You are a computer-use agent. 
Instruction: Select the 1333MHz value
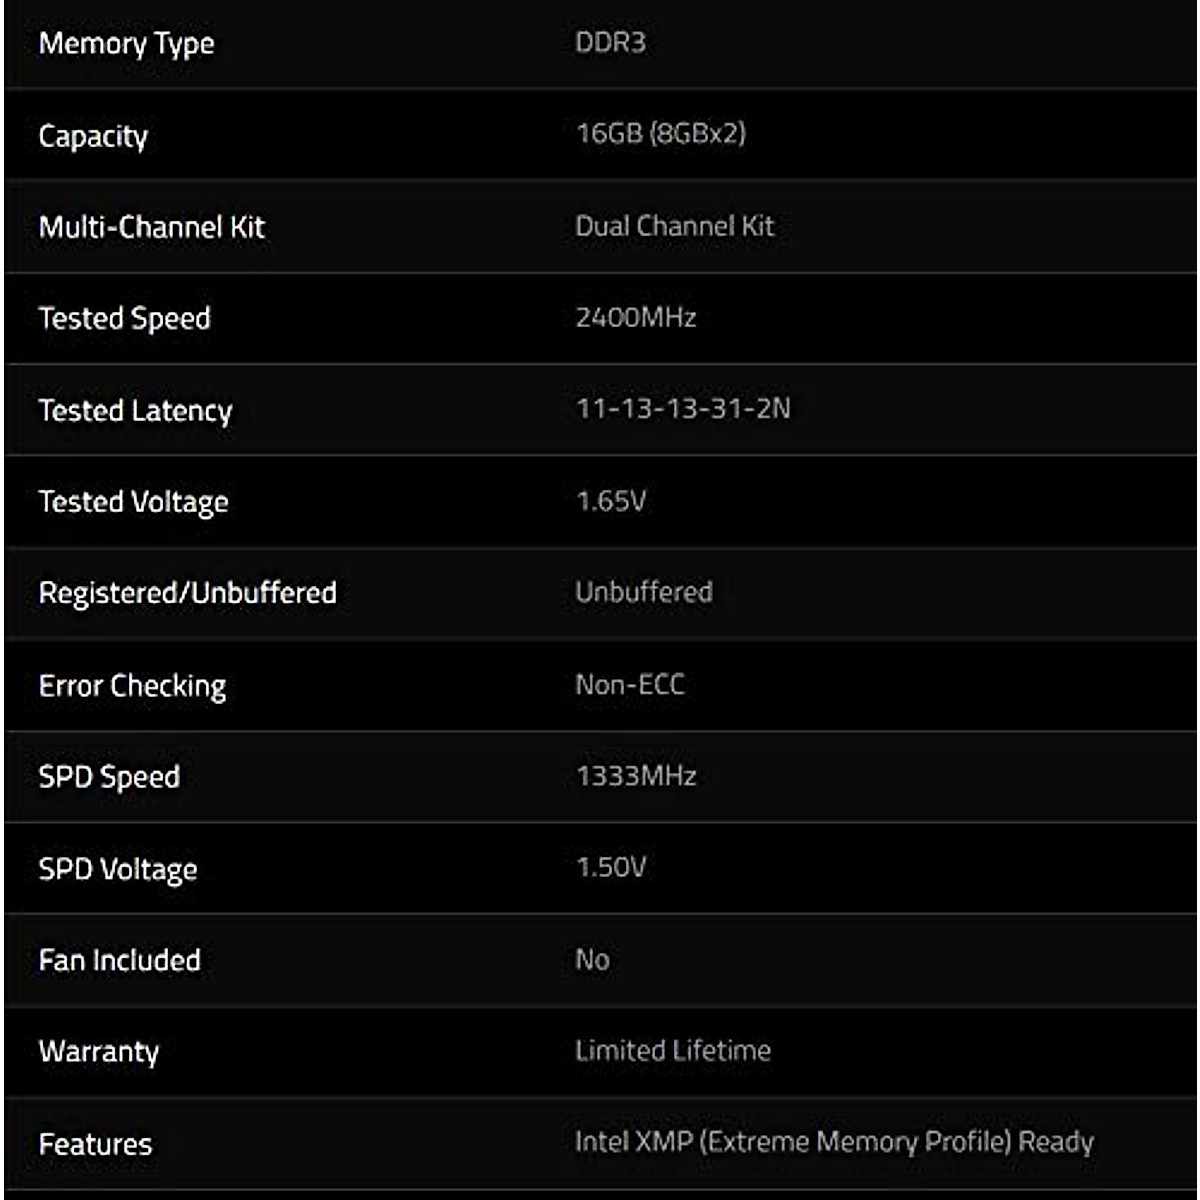tap(635, 776)
